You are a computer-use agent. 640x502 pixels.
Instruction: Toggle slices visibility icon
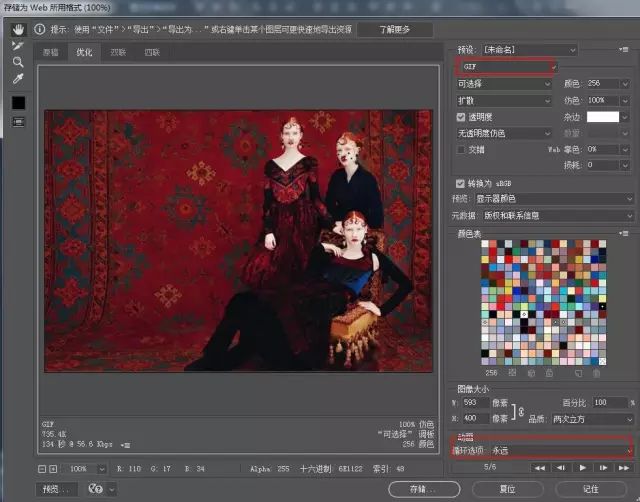(18, 121)
